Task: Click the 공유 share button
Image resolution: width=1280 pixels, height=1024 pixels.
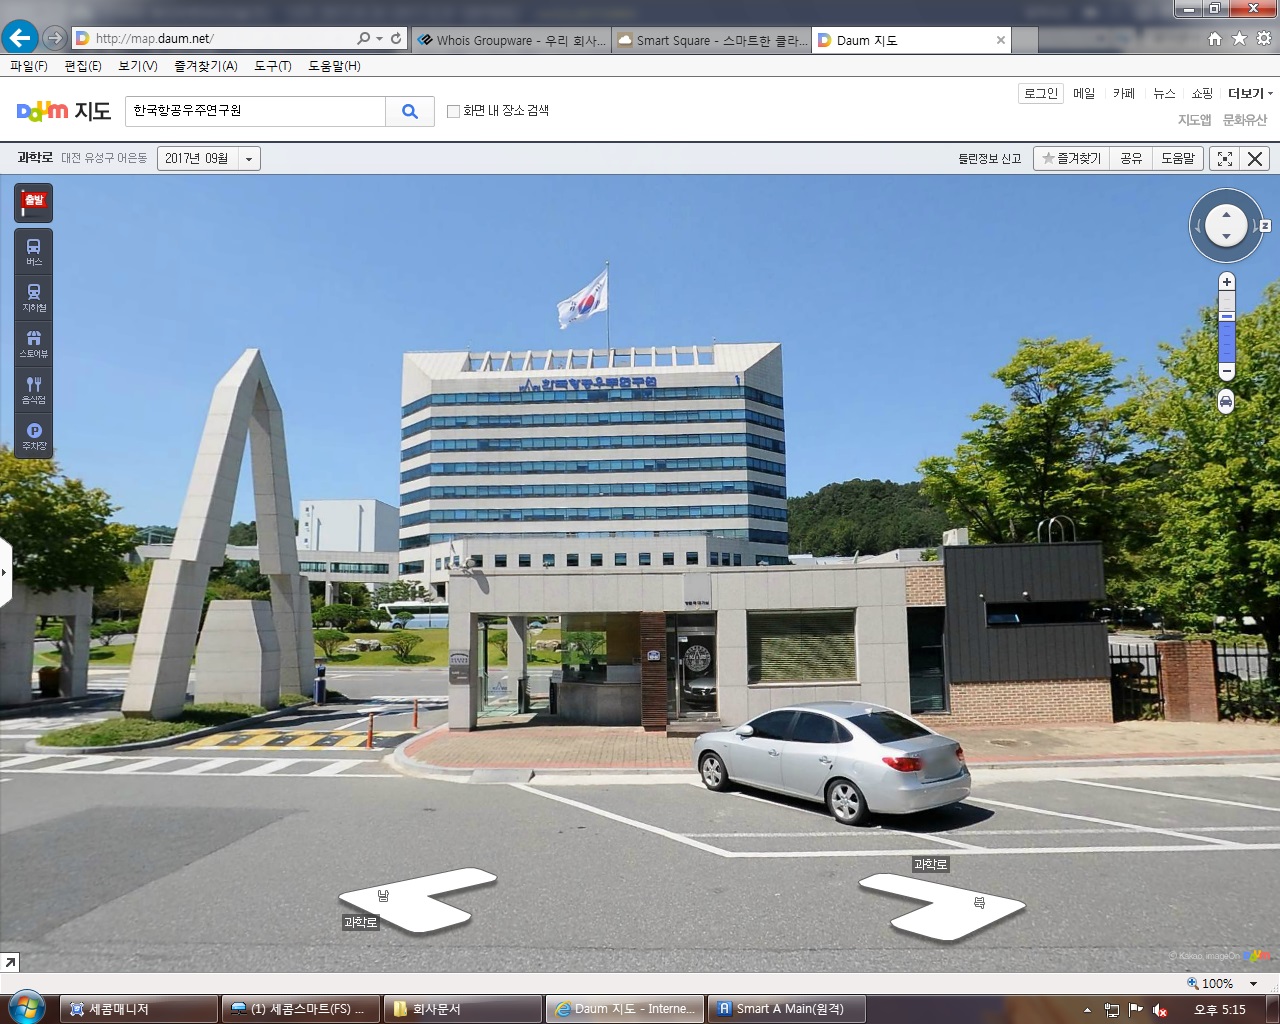Action: [x=1131, y=158]
